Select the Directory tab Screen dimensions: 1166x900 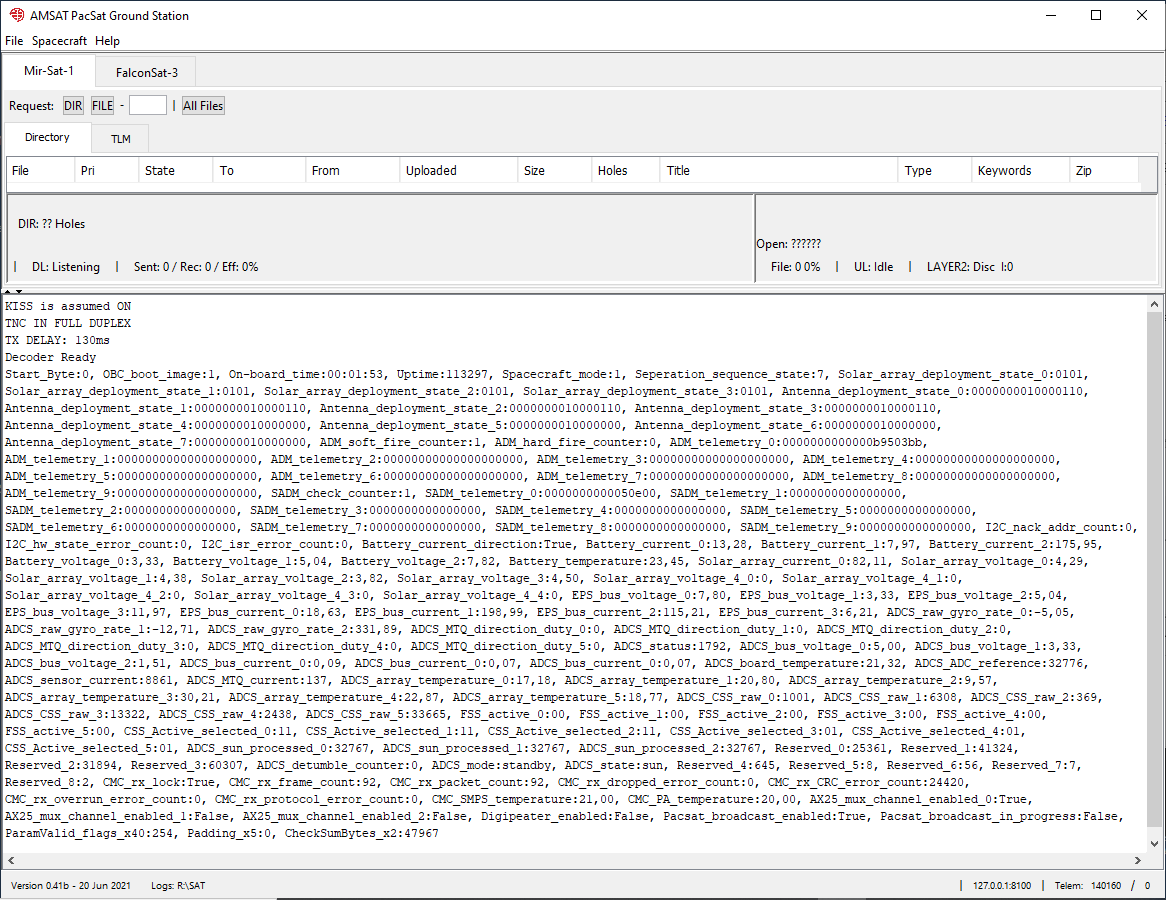click(x=47, y=137)
